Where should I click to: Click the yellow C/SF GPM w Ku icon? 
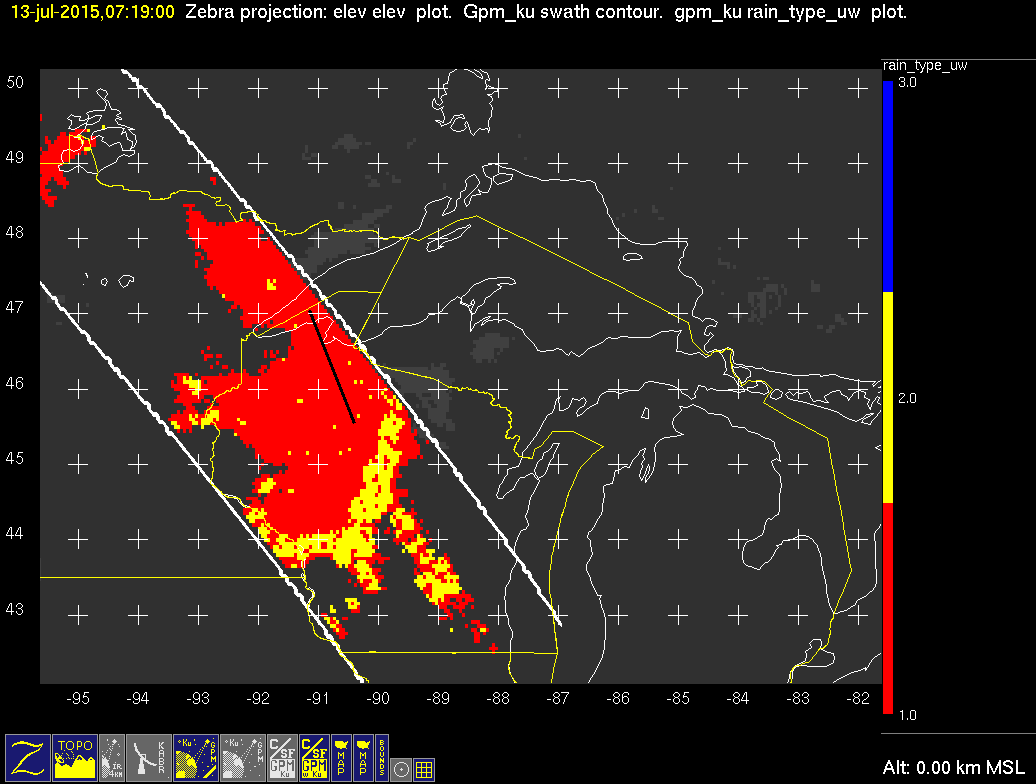318,757
